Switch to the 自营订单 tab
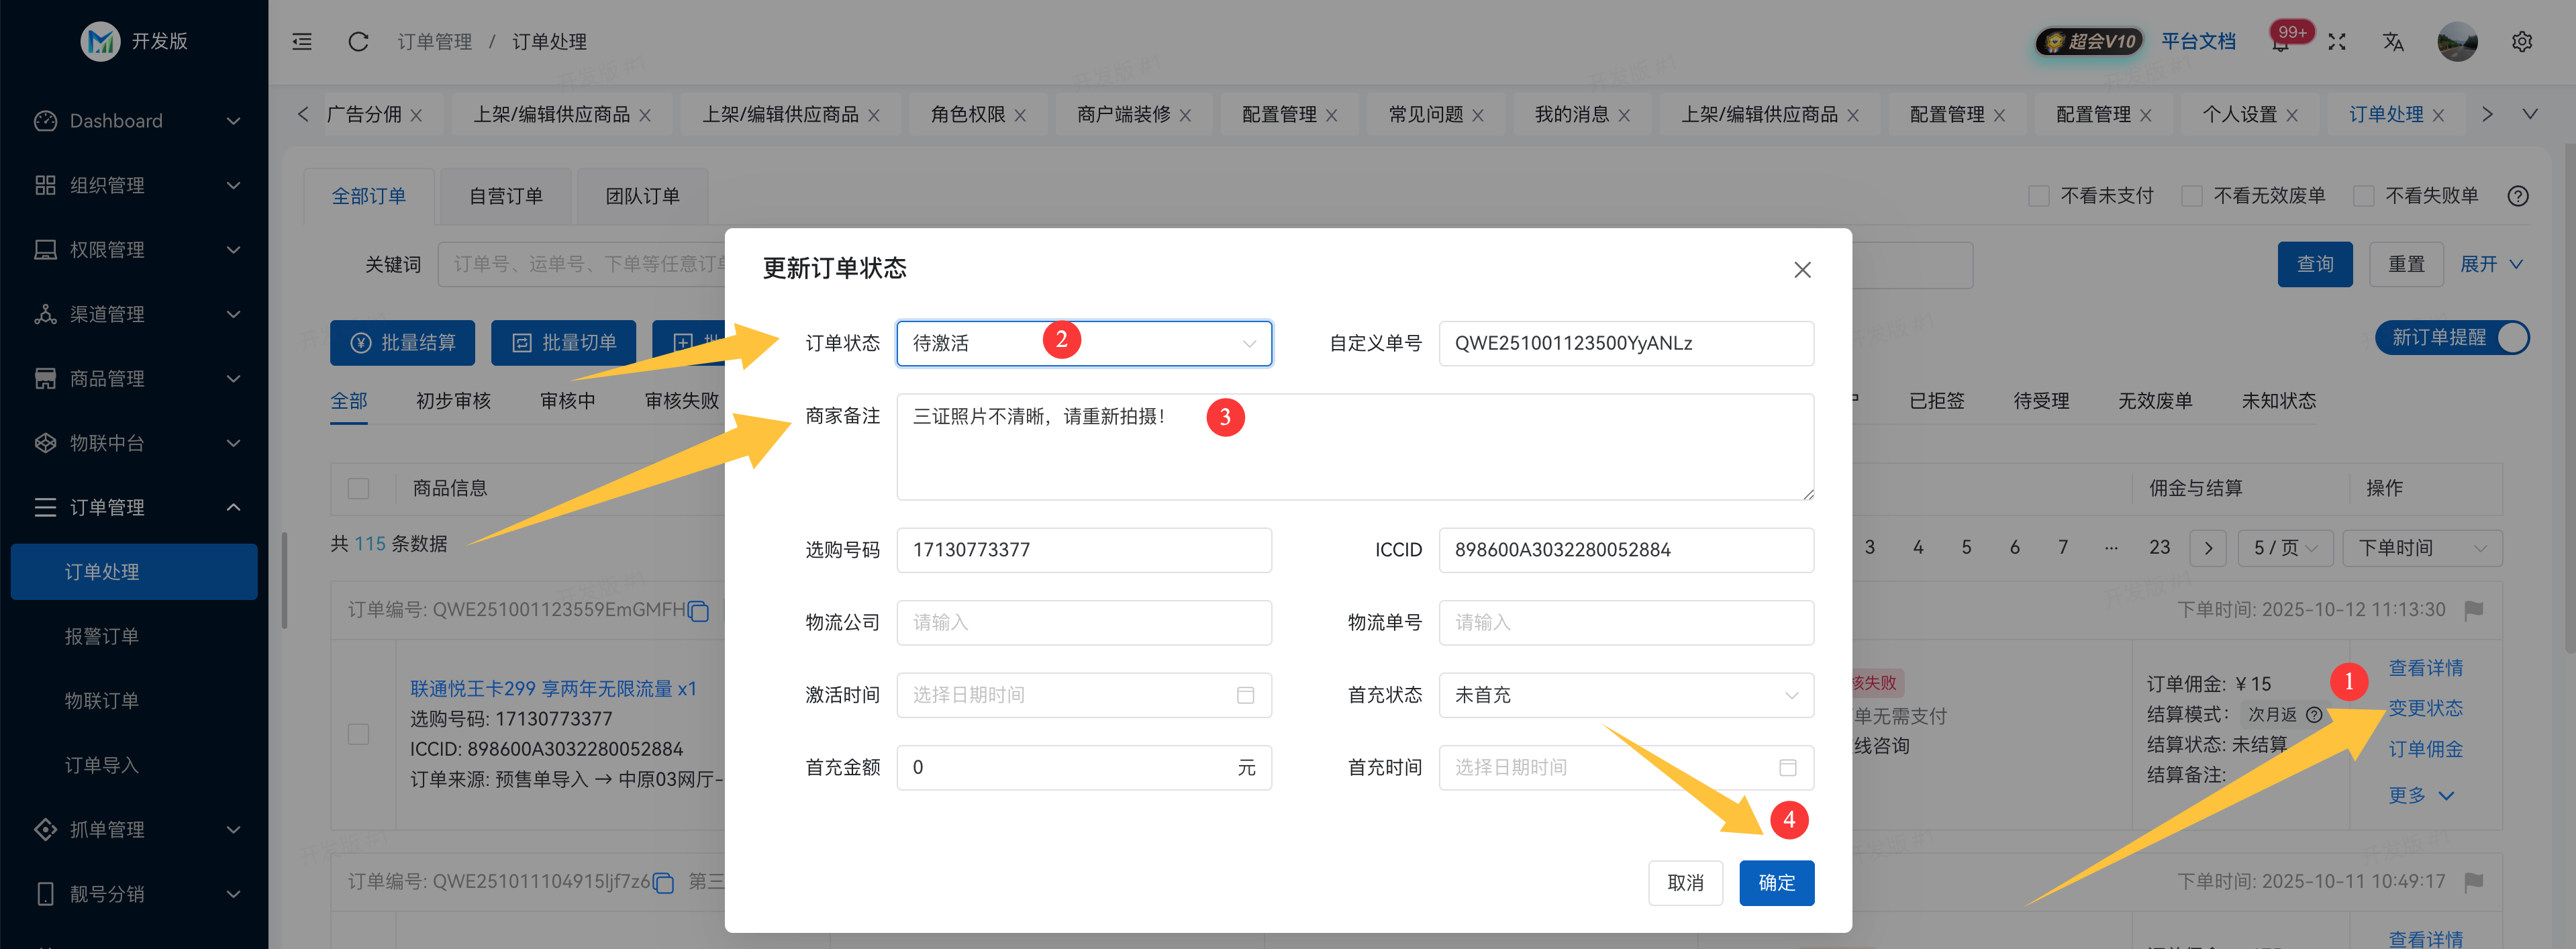Screen dimensions: 2576x949 [506, 196]
